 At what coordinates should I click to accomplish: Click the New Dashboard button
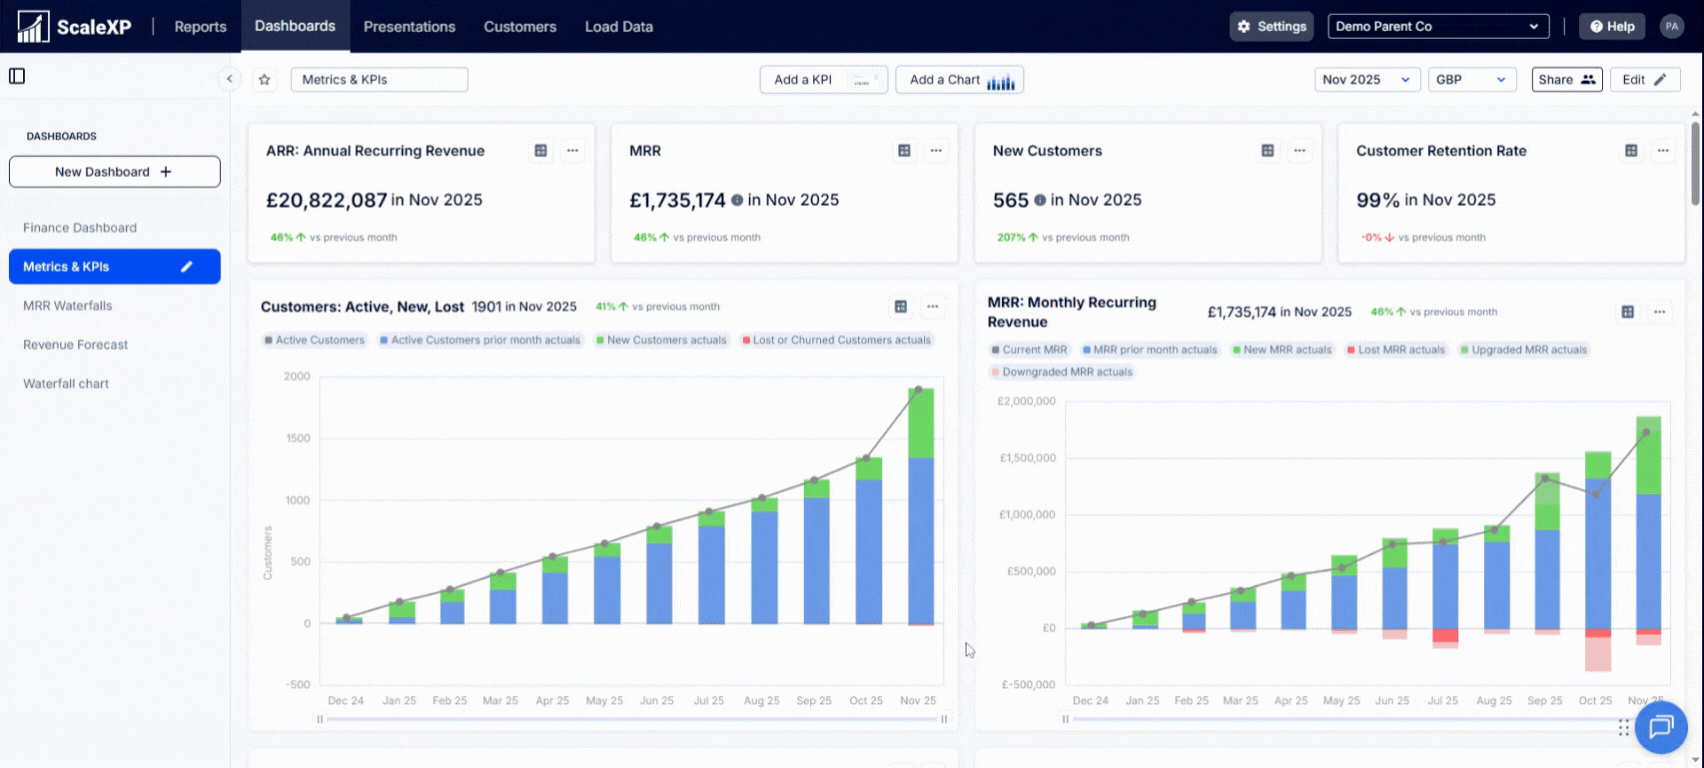pos(115,172)
